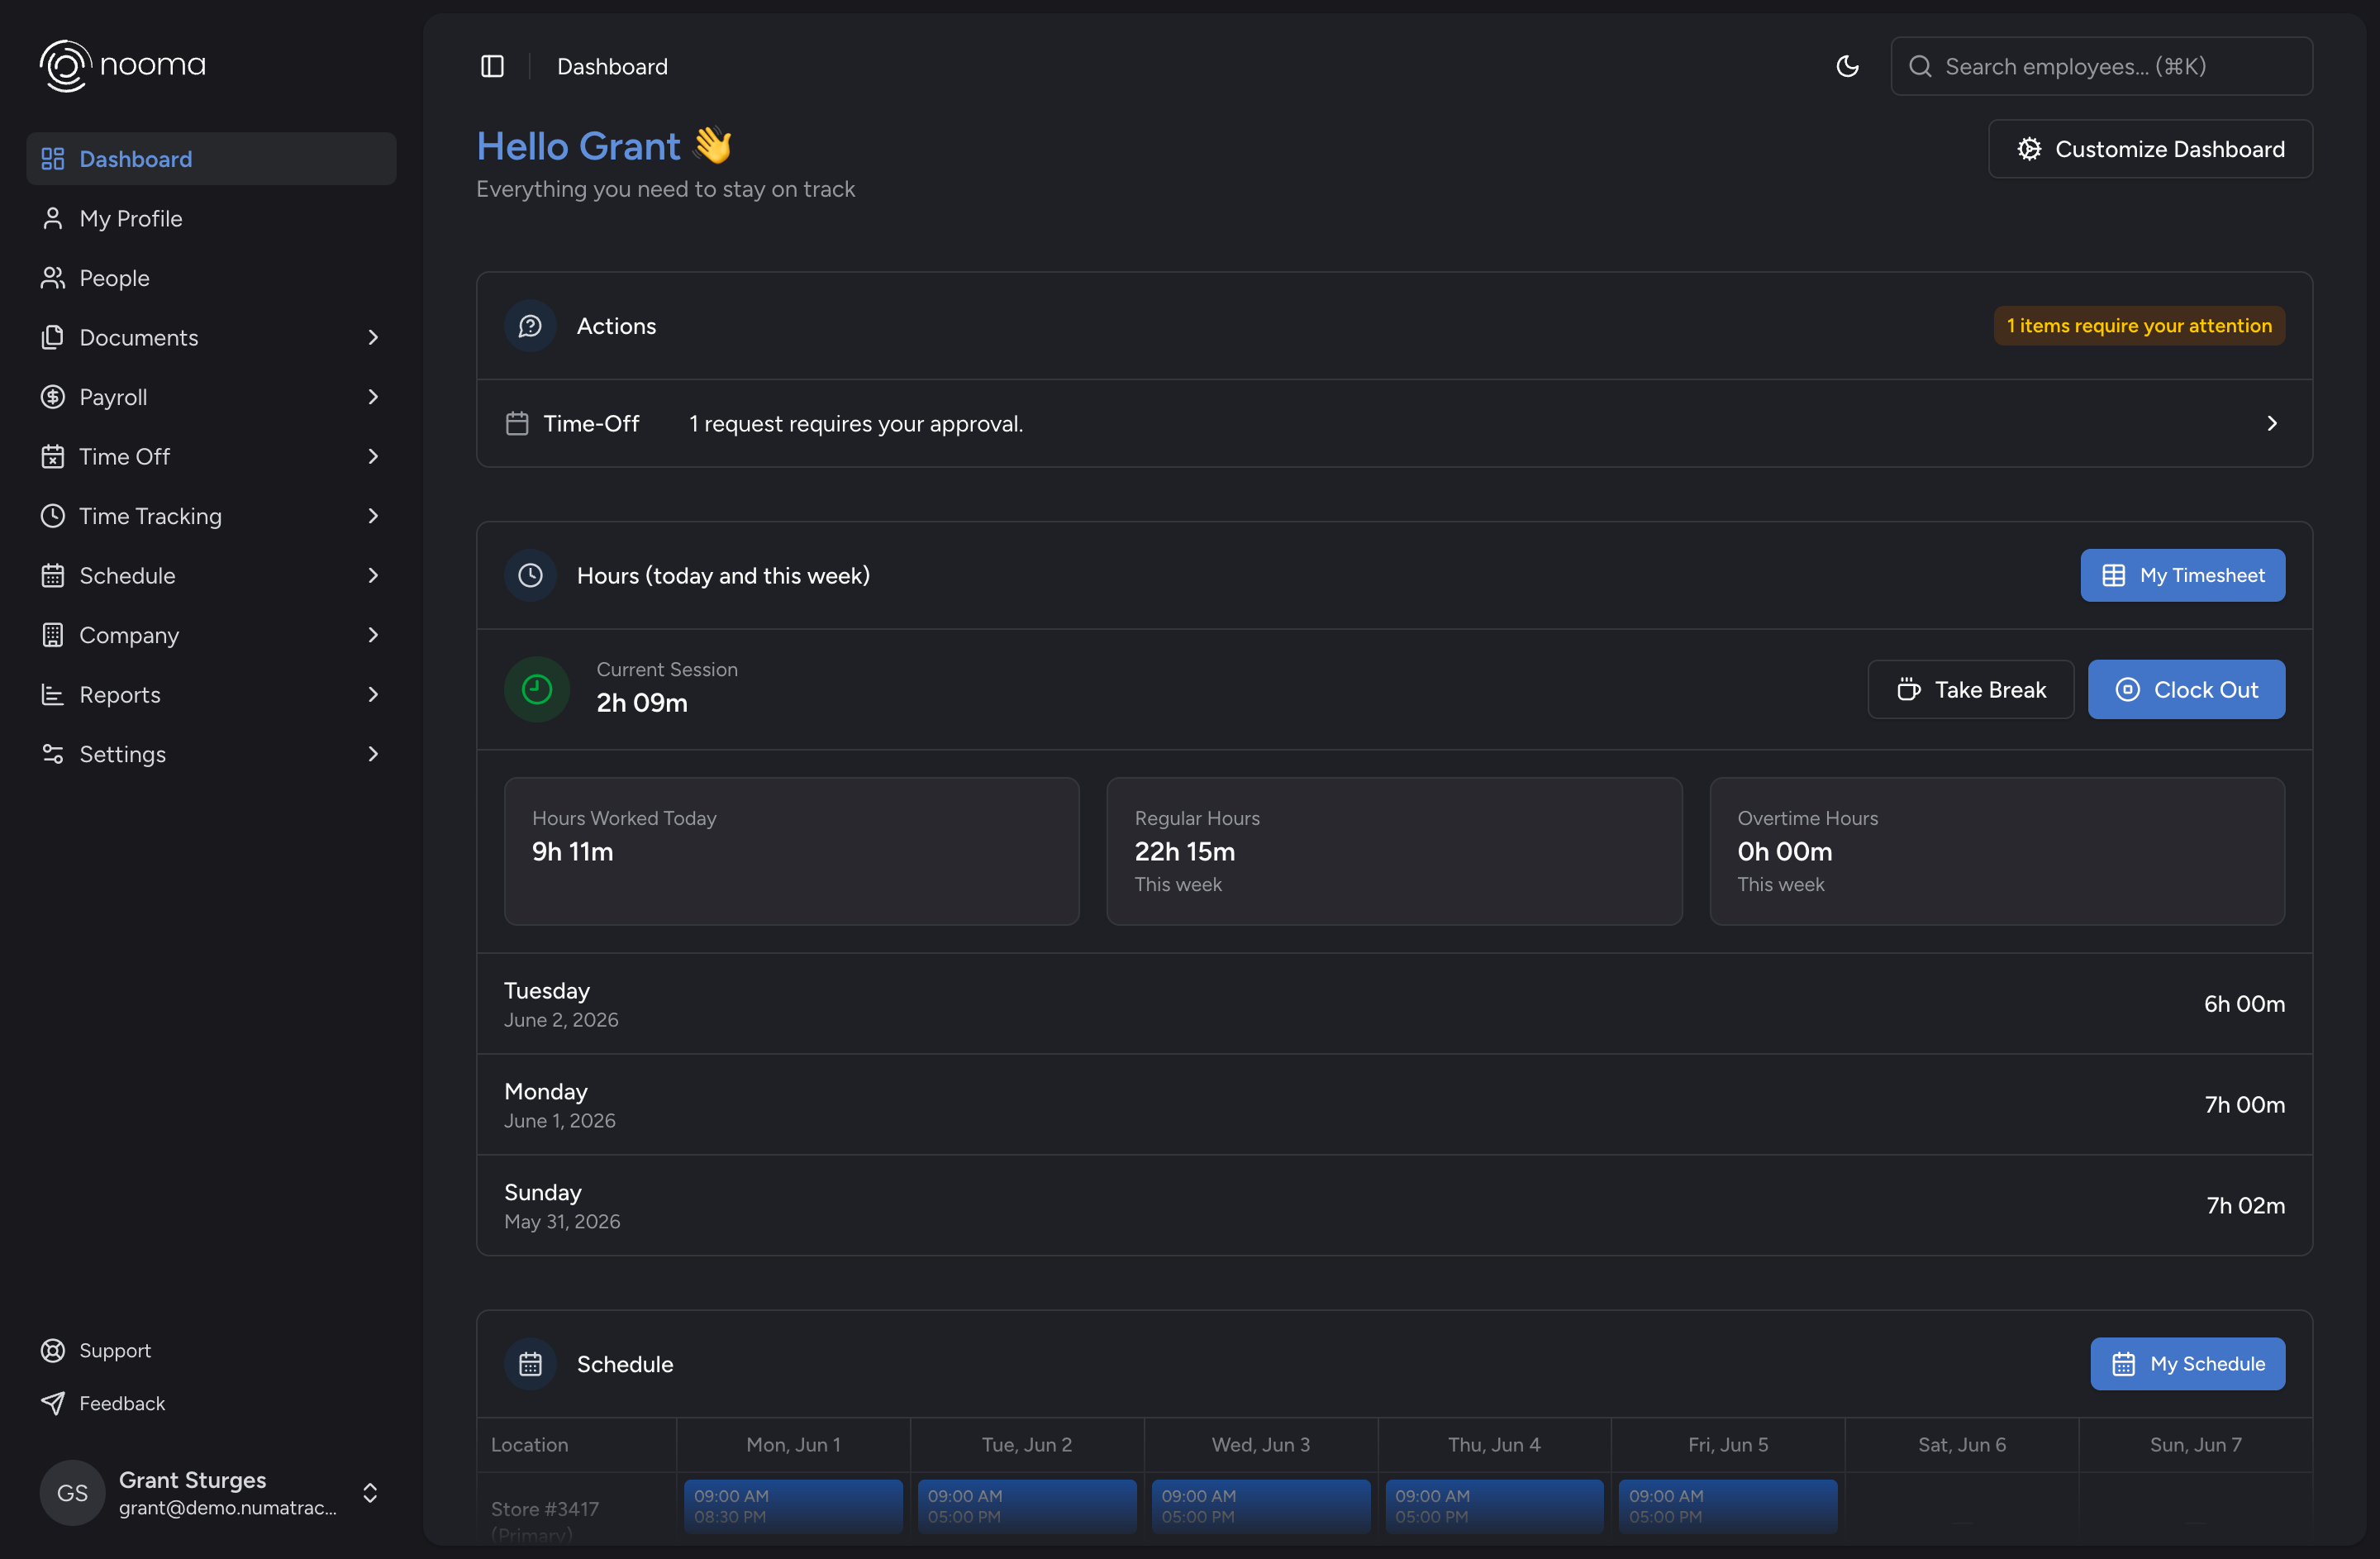Open the Grant Sturges account switcher
This screenshot has height=1559, width=2380.
tap(211, 1492)
